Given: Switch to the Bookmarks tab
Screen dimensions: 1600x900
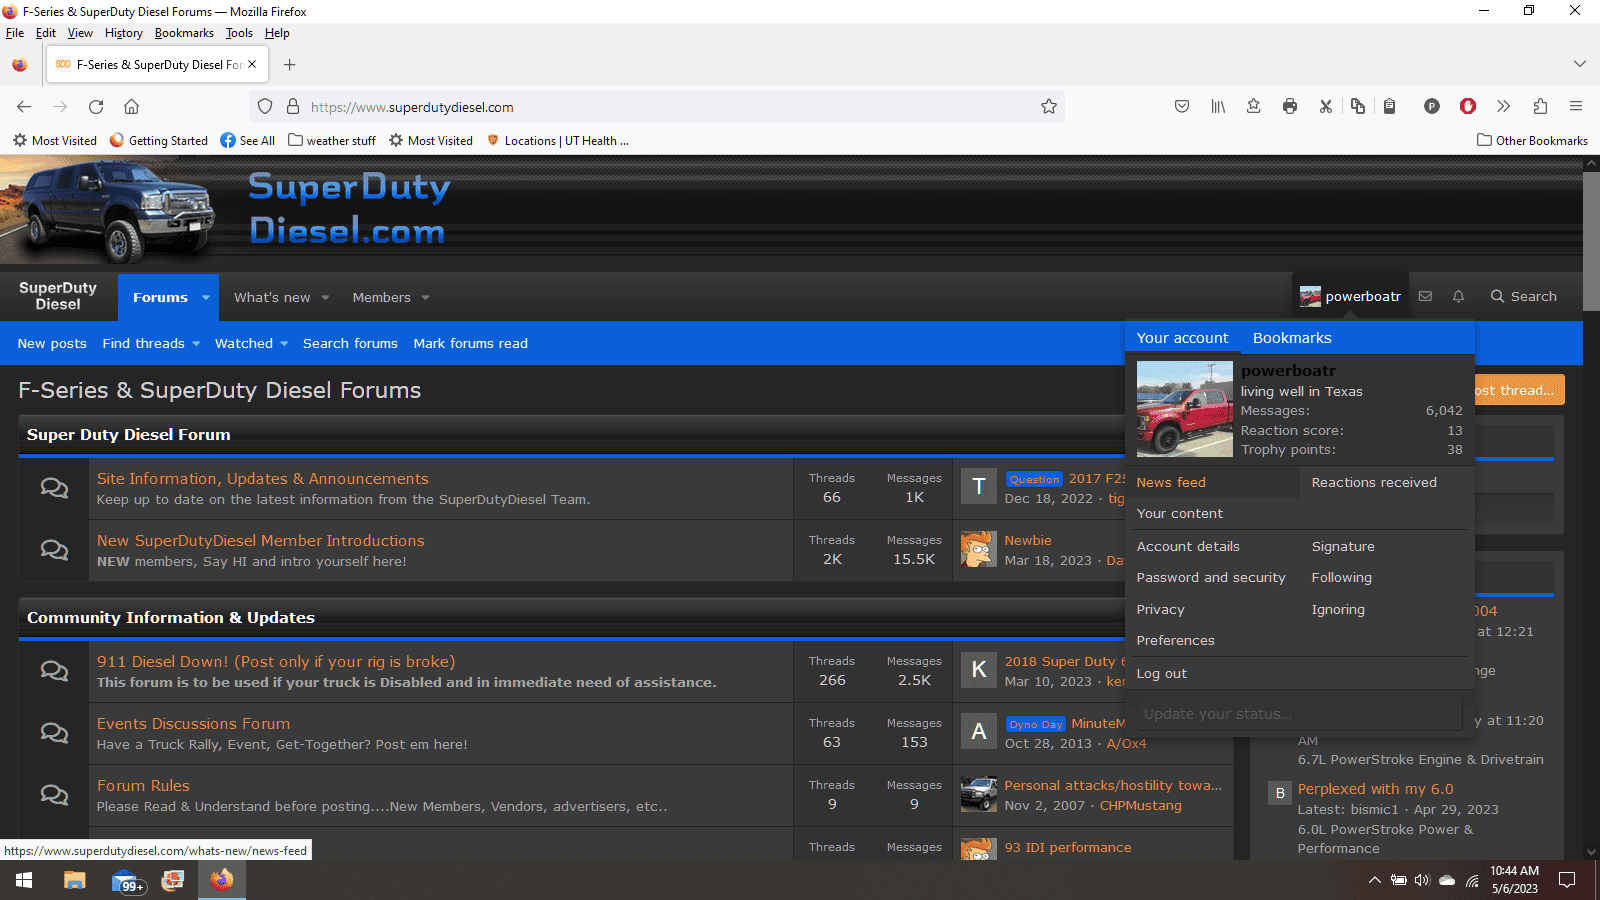Looking at the screenshot, I should [1291, 338].
